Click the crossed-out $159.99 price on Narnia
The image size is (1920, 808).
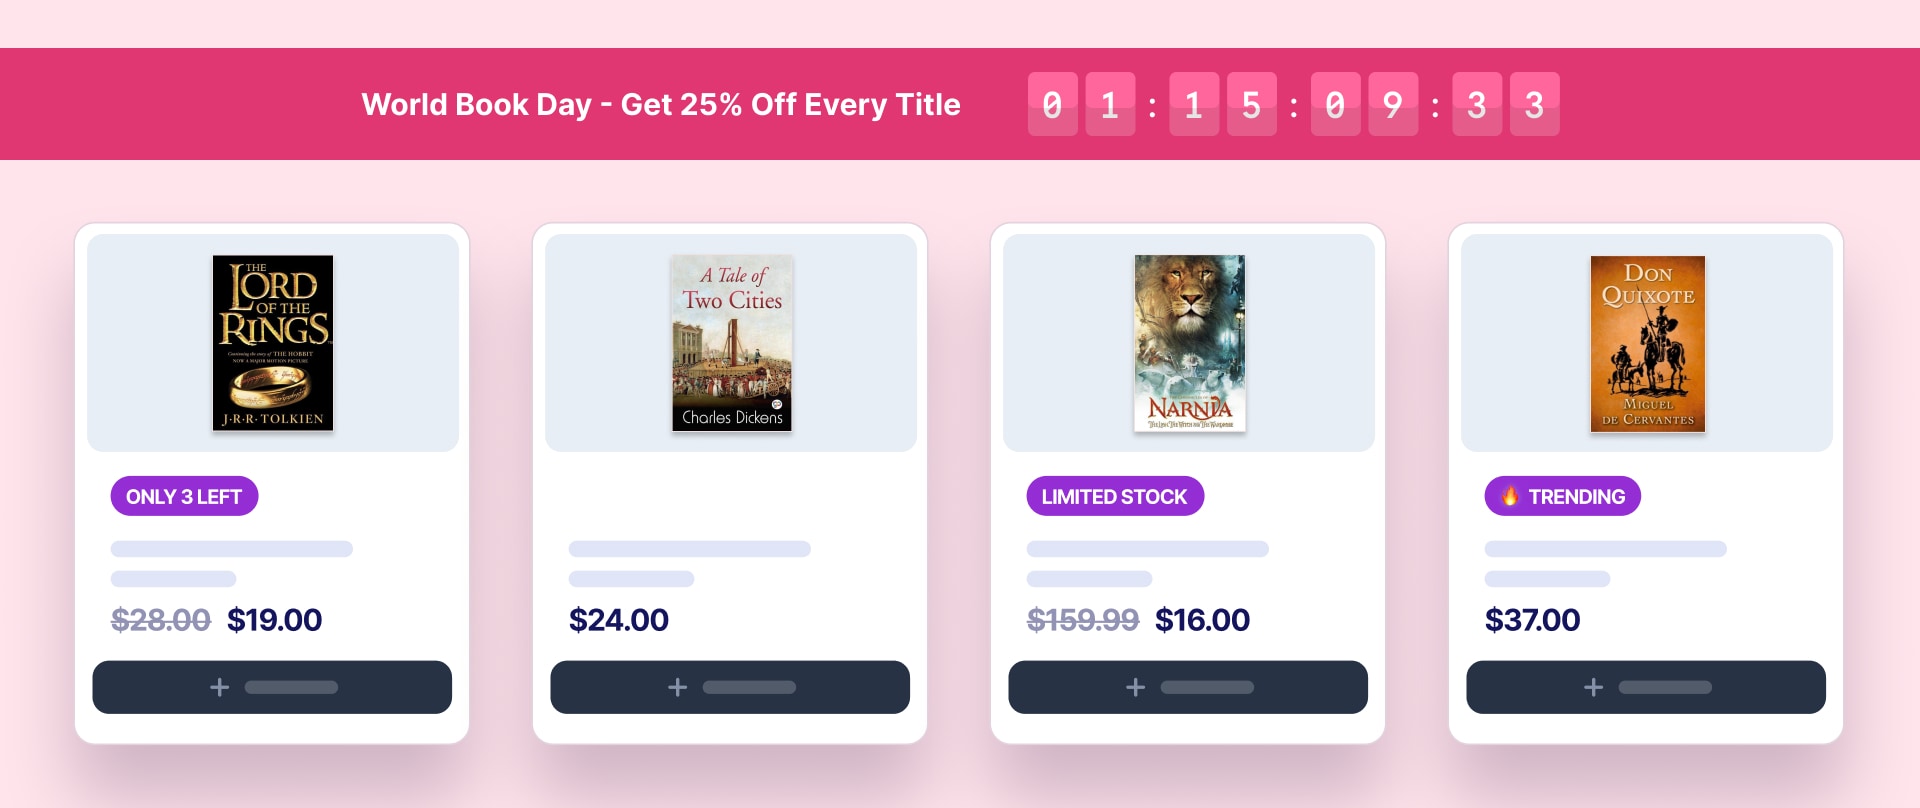(x=1083, y=619)
